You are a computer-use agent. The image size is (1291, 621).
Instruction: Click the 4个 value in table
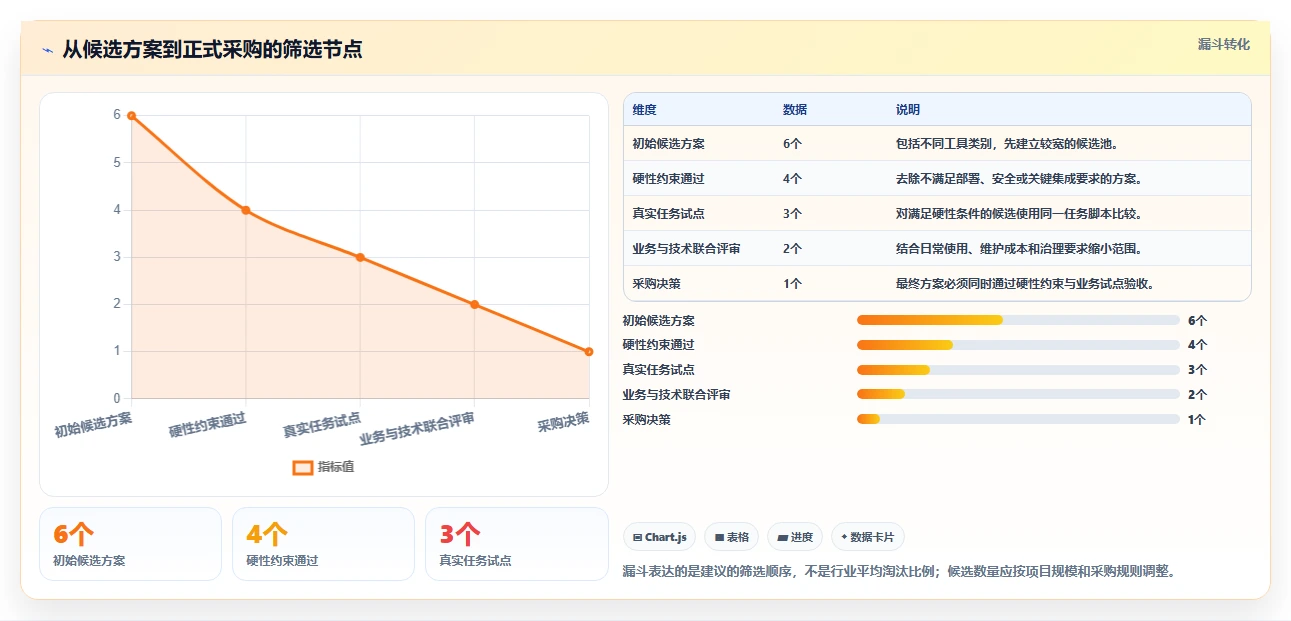click(792, 179)
